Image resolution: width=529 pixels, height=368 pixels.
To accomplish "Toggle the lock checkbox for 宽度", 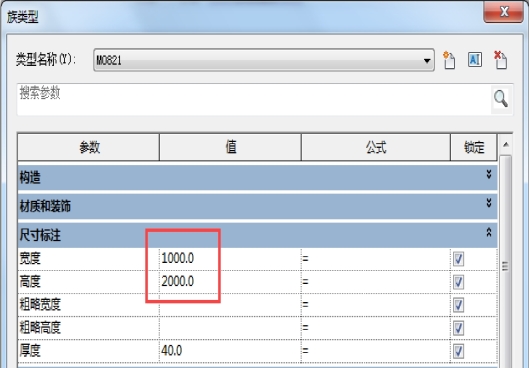I will [458, 259].
